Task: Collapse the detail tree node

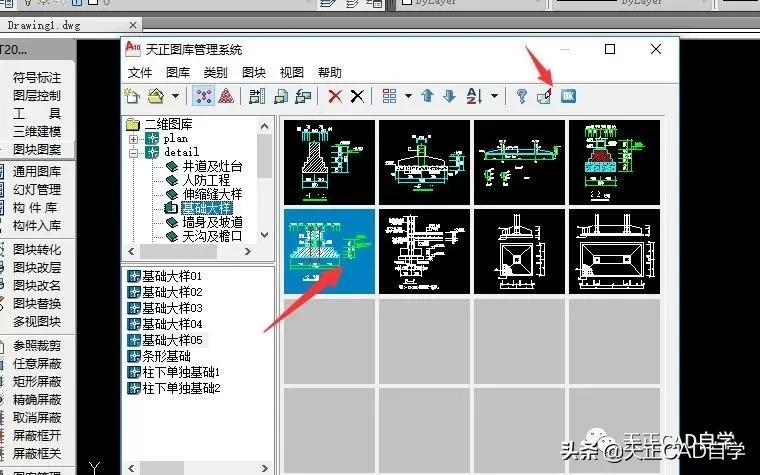Action: pyautogui.click(x=133, y=153)
